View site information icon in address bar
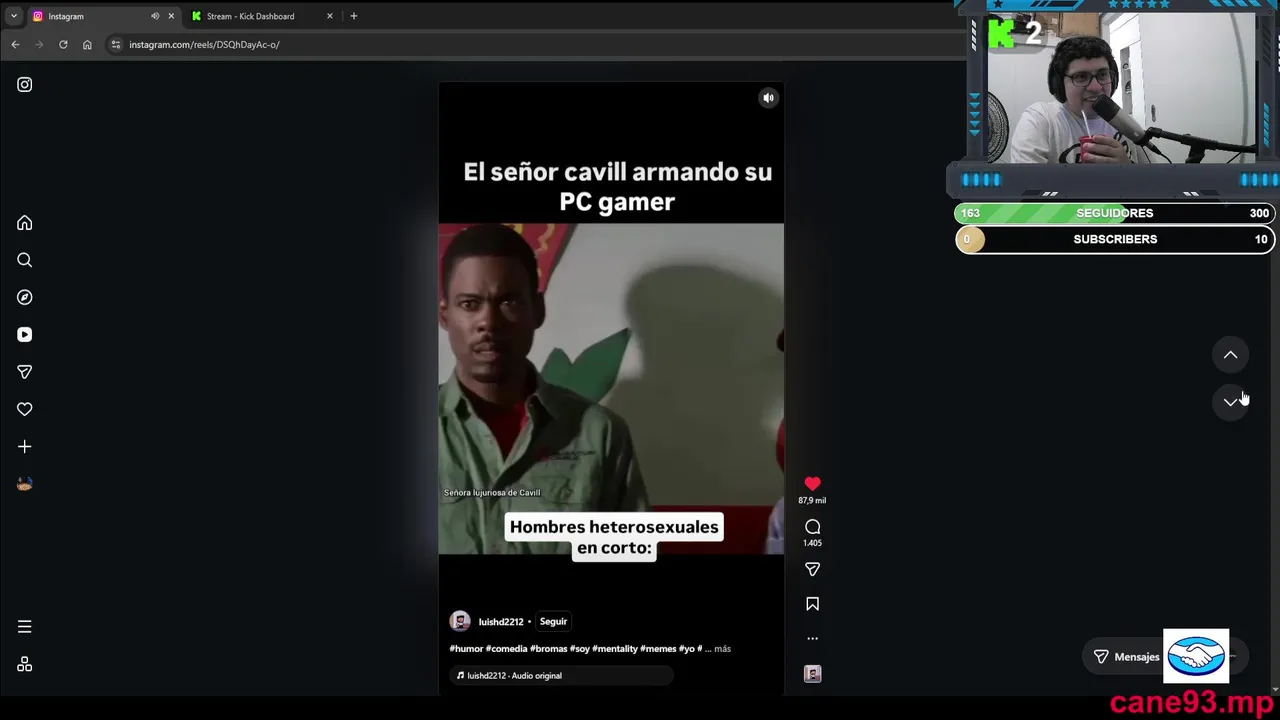 click(116, 44)
